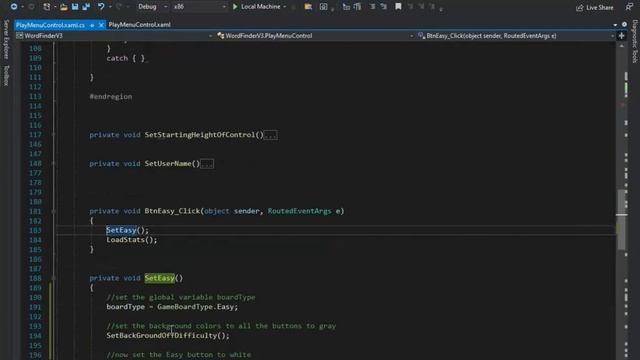The width and height of the screenshot is (640, 360).
Task: Click the New Project toolbar icon
Action: click(47, 7)
